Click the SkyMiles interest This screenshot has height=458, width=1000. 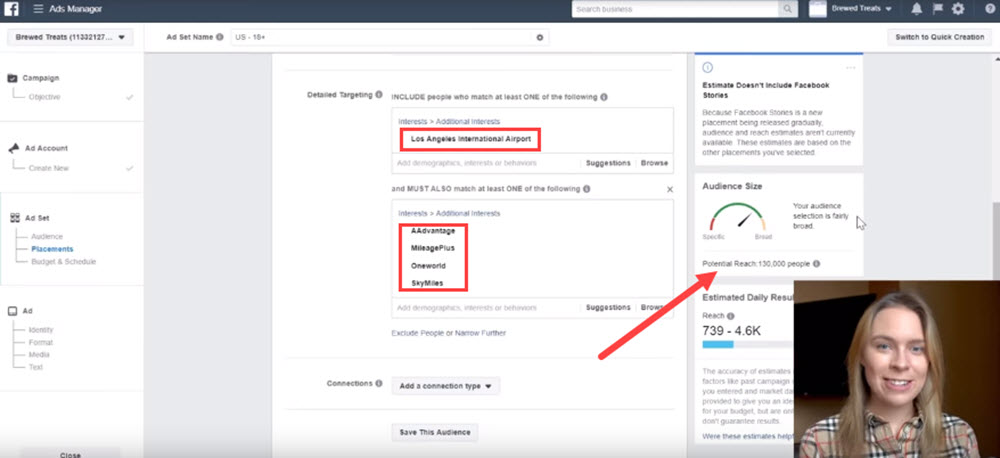(427, 283)
